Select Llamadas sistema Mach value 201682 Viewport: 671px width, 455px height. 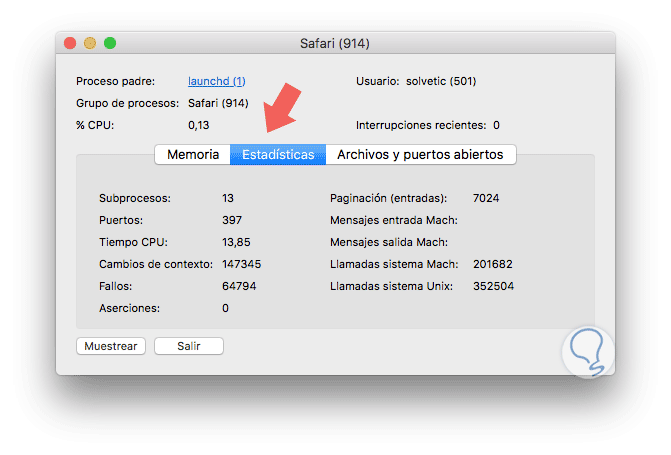[x=493, y=264]
